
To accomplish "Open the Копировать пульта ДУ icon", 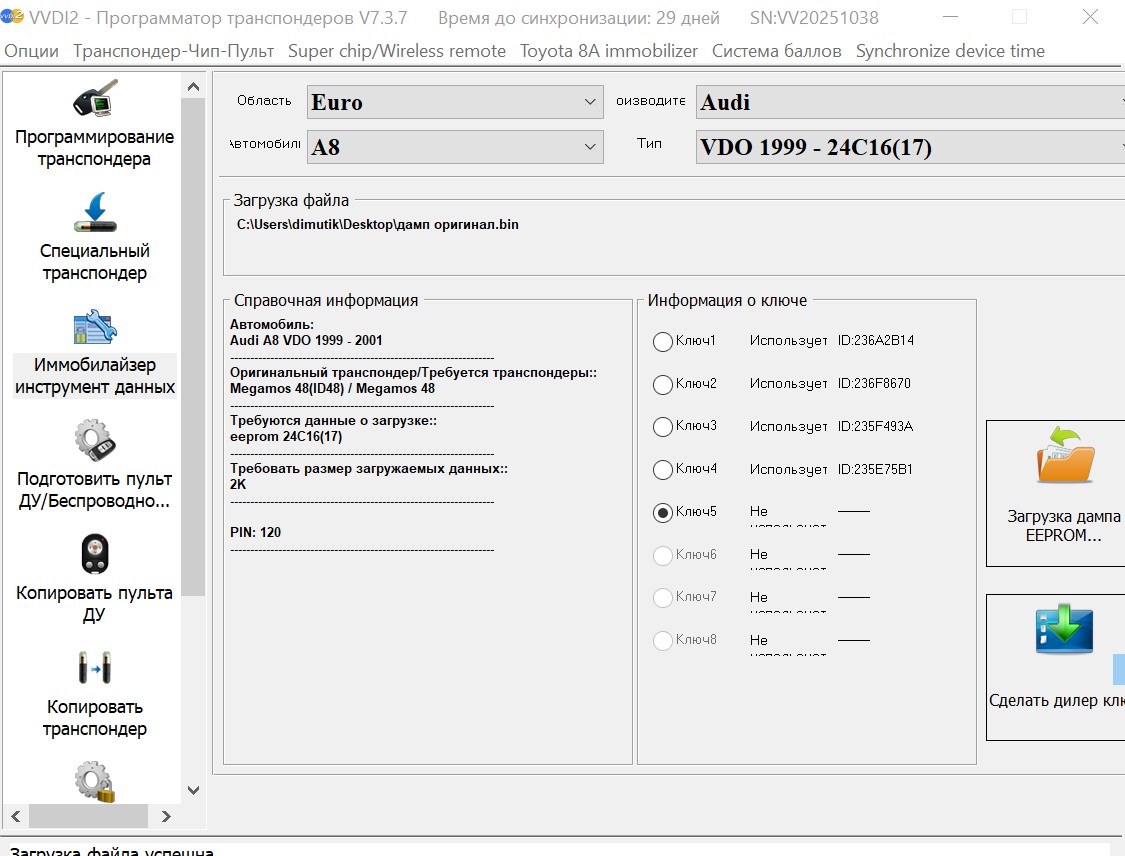I will pyautogui.click(x=94, y=555).
